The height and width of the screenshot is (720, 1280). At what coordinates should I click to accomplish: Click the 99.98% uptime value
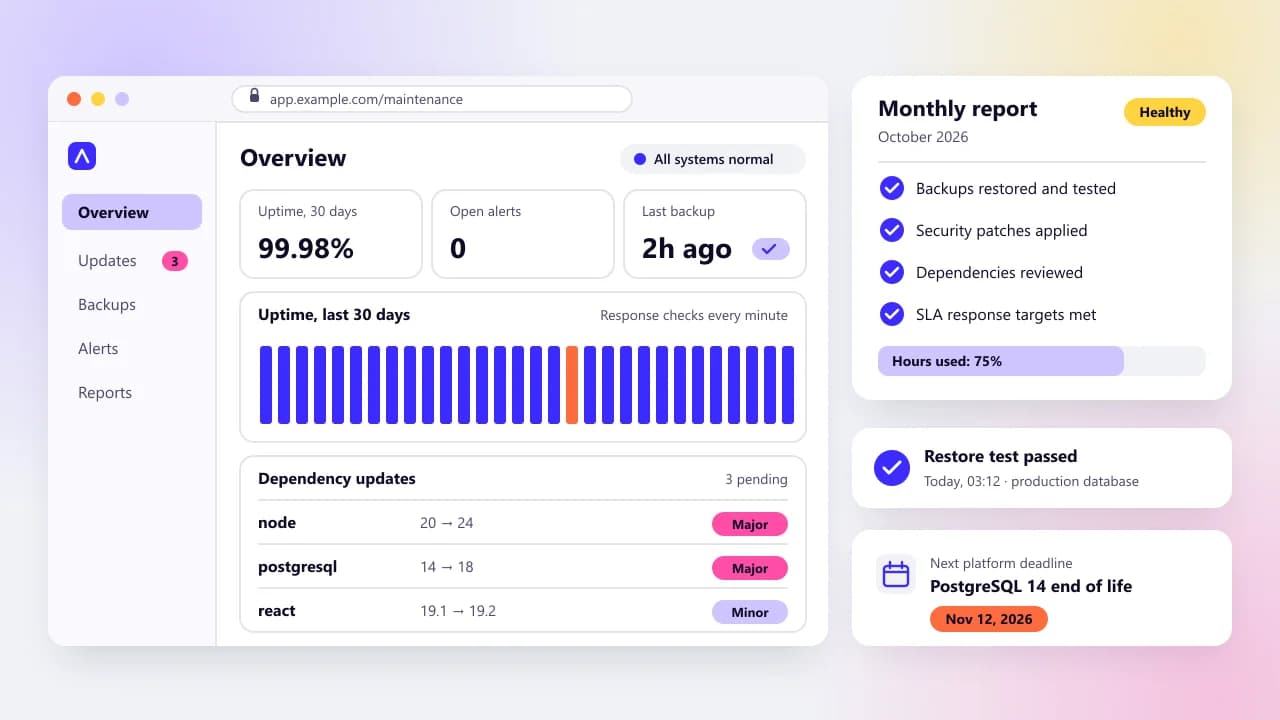pos(306,249)
